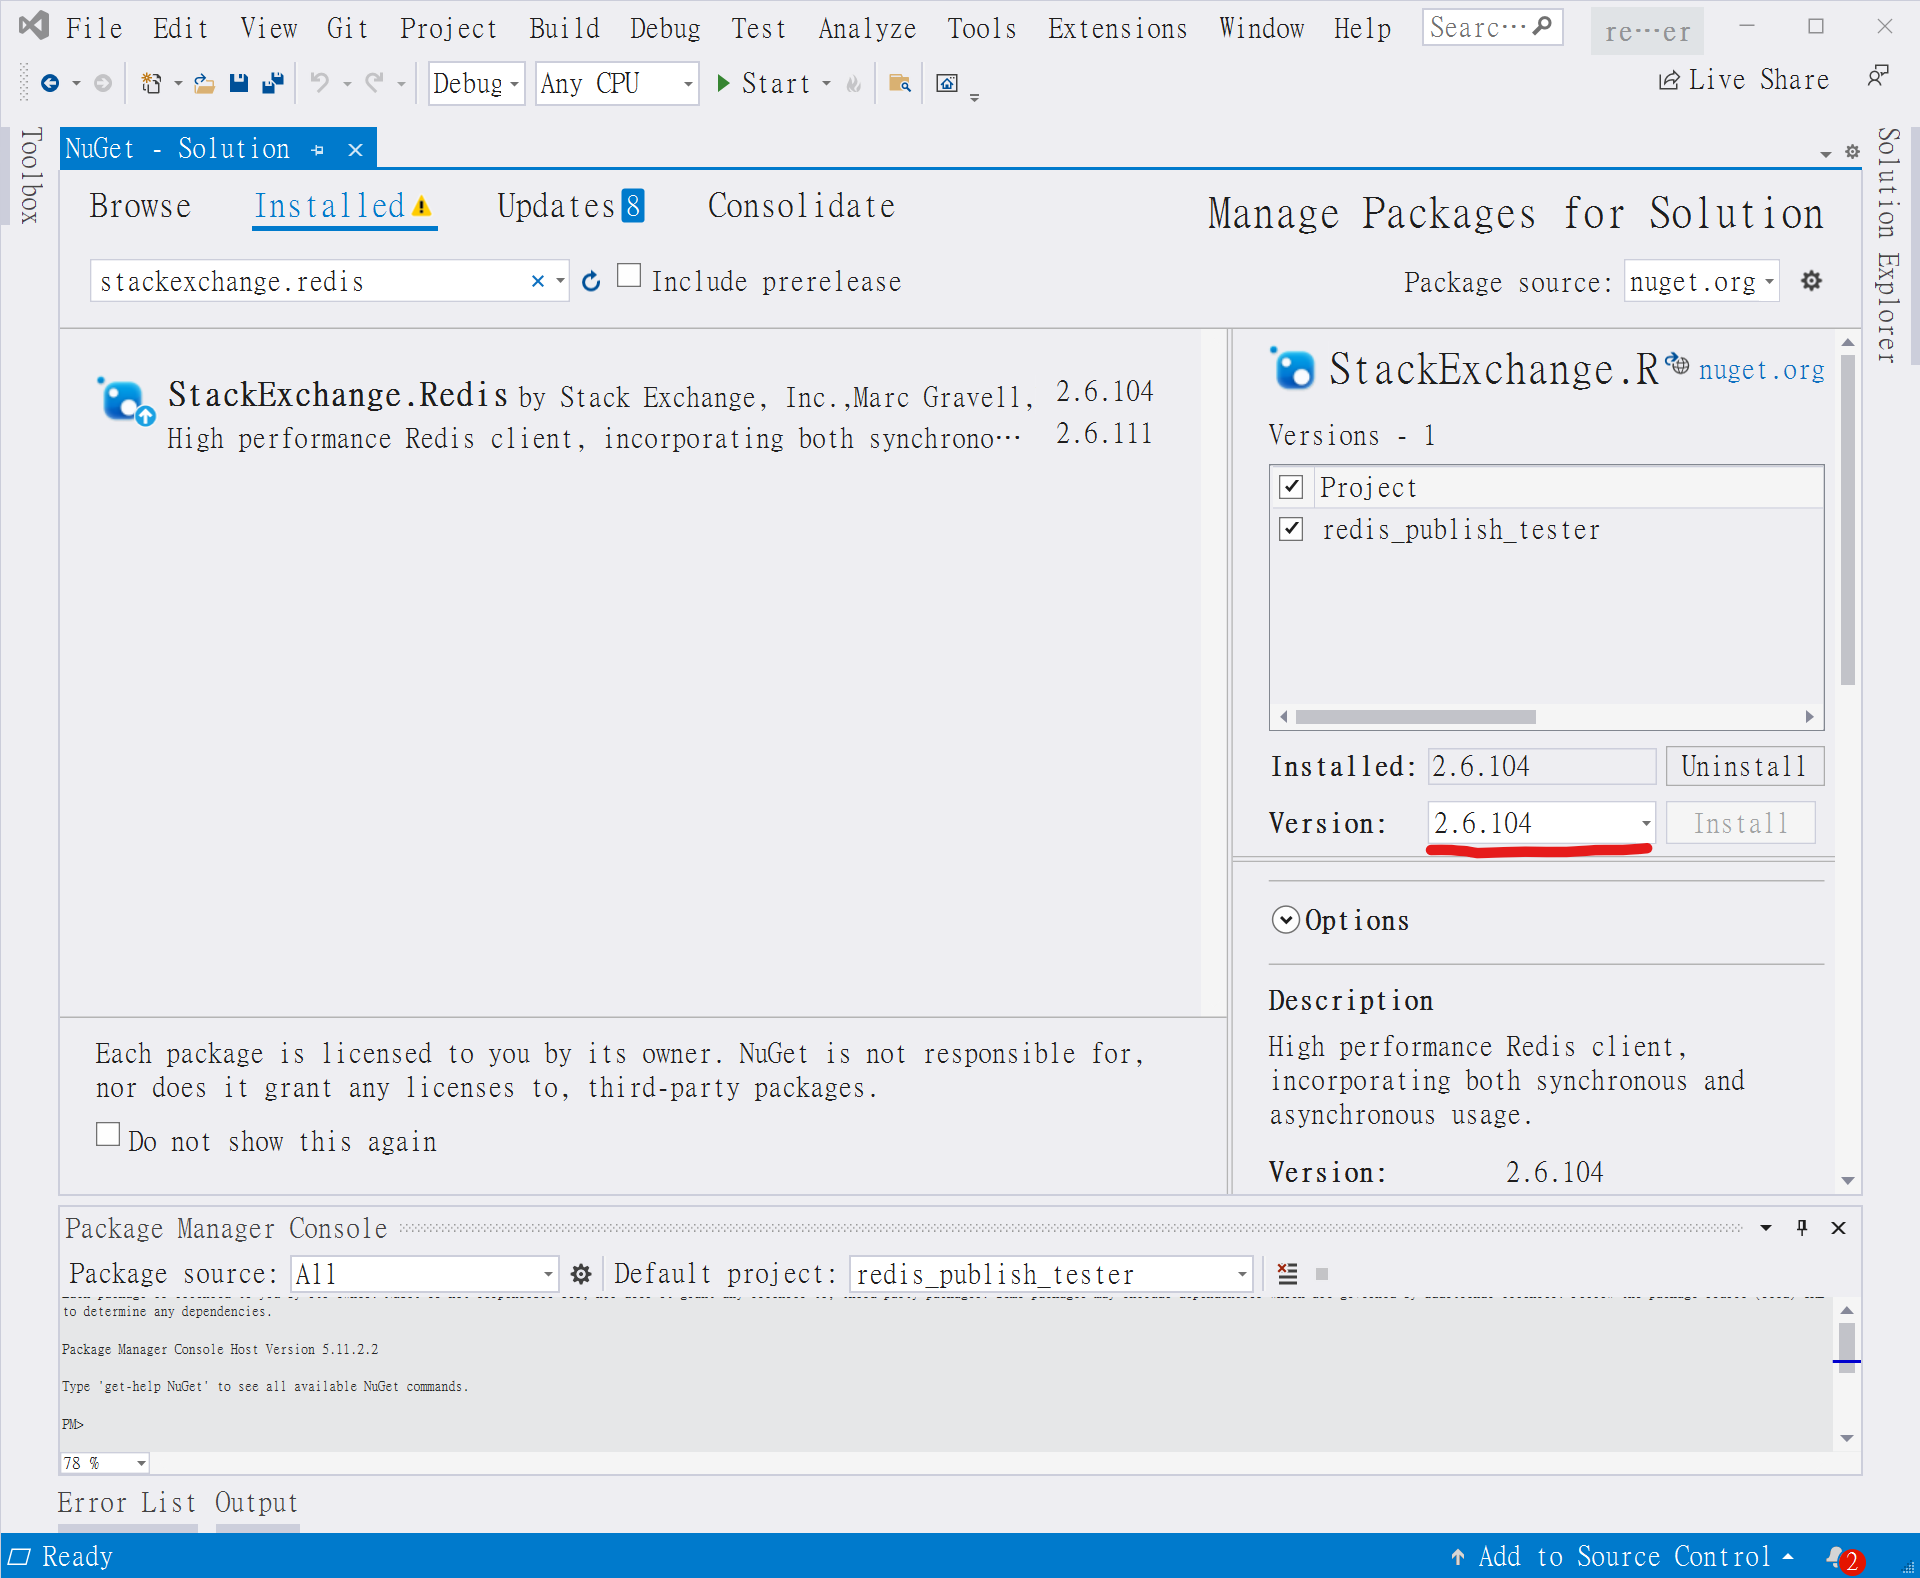Click the Stop command execution icon
The width and height of the screenshot is (1920, 1578).
click(1322, 1274)
